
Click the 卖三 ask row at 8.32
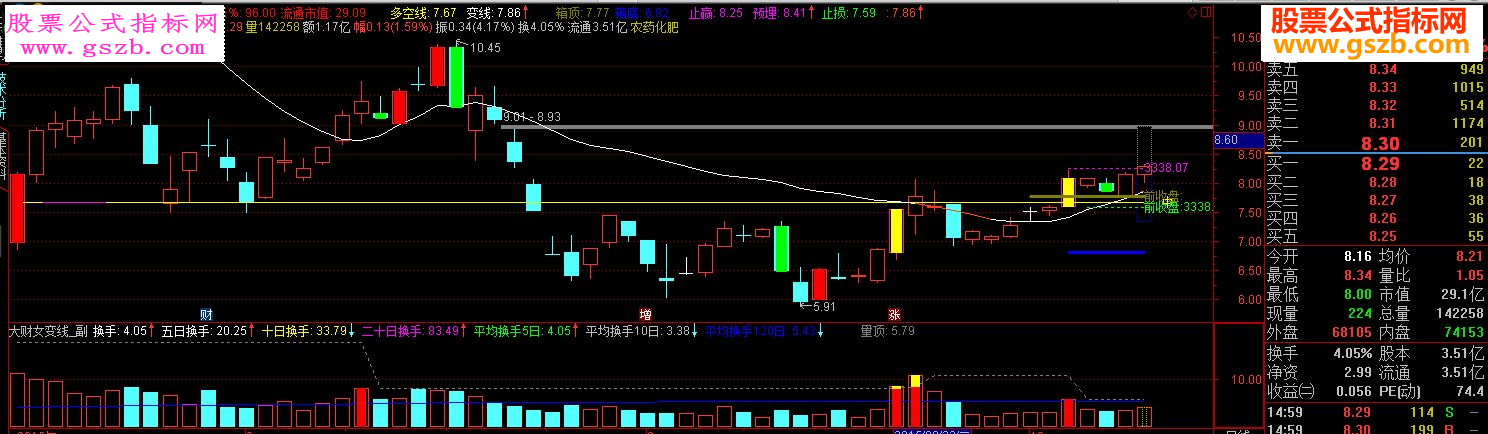click(1376, 105)
